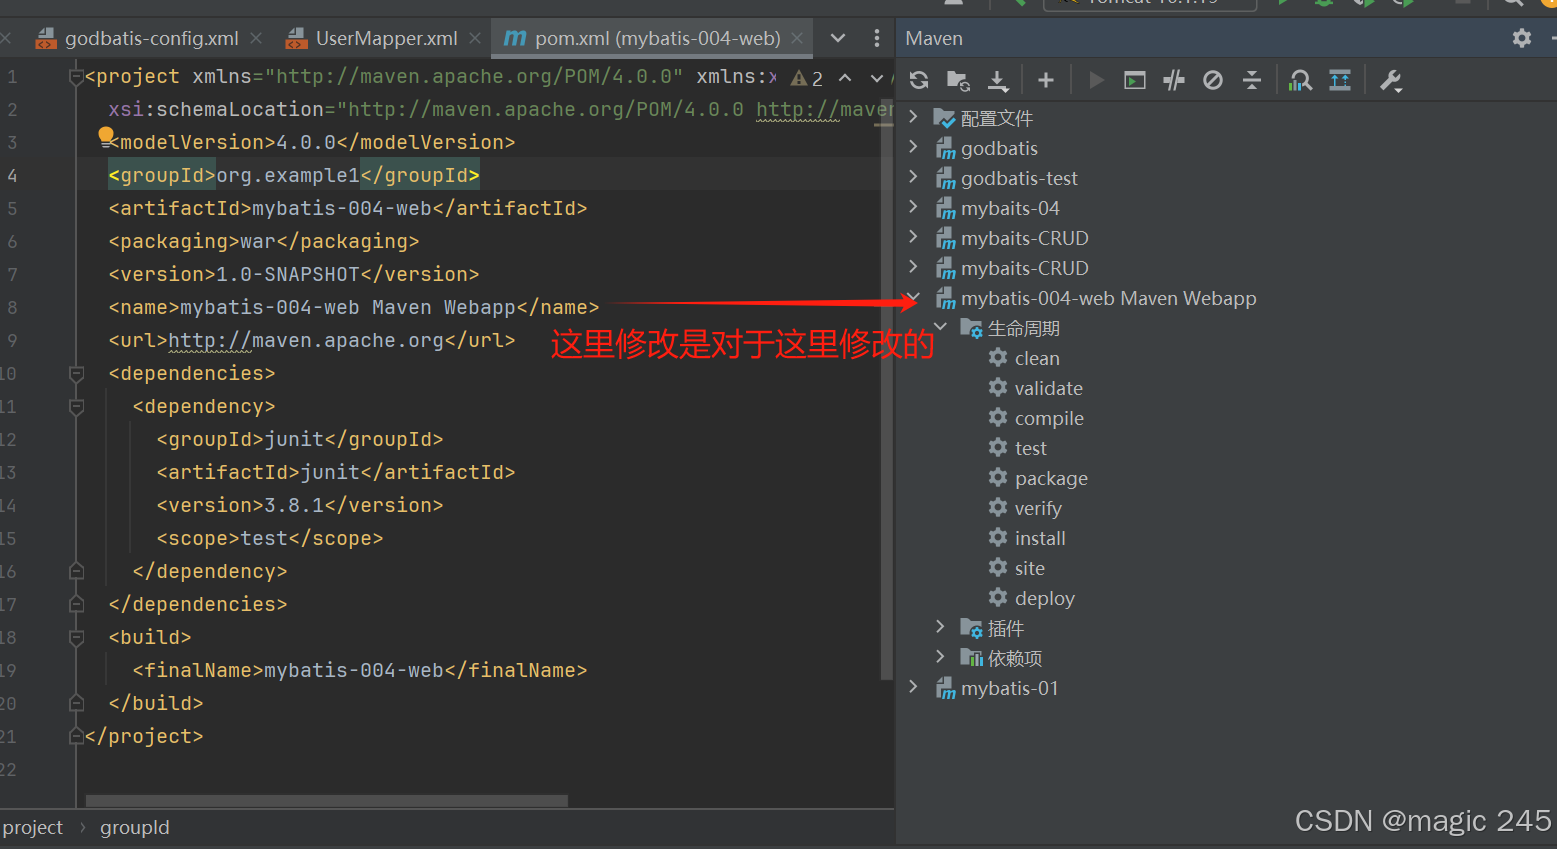This screenshot has width=1557, height=849.
Task: Select the test lifecycle goal
Action: point(1030,448)
